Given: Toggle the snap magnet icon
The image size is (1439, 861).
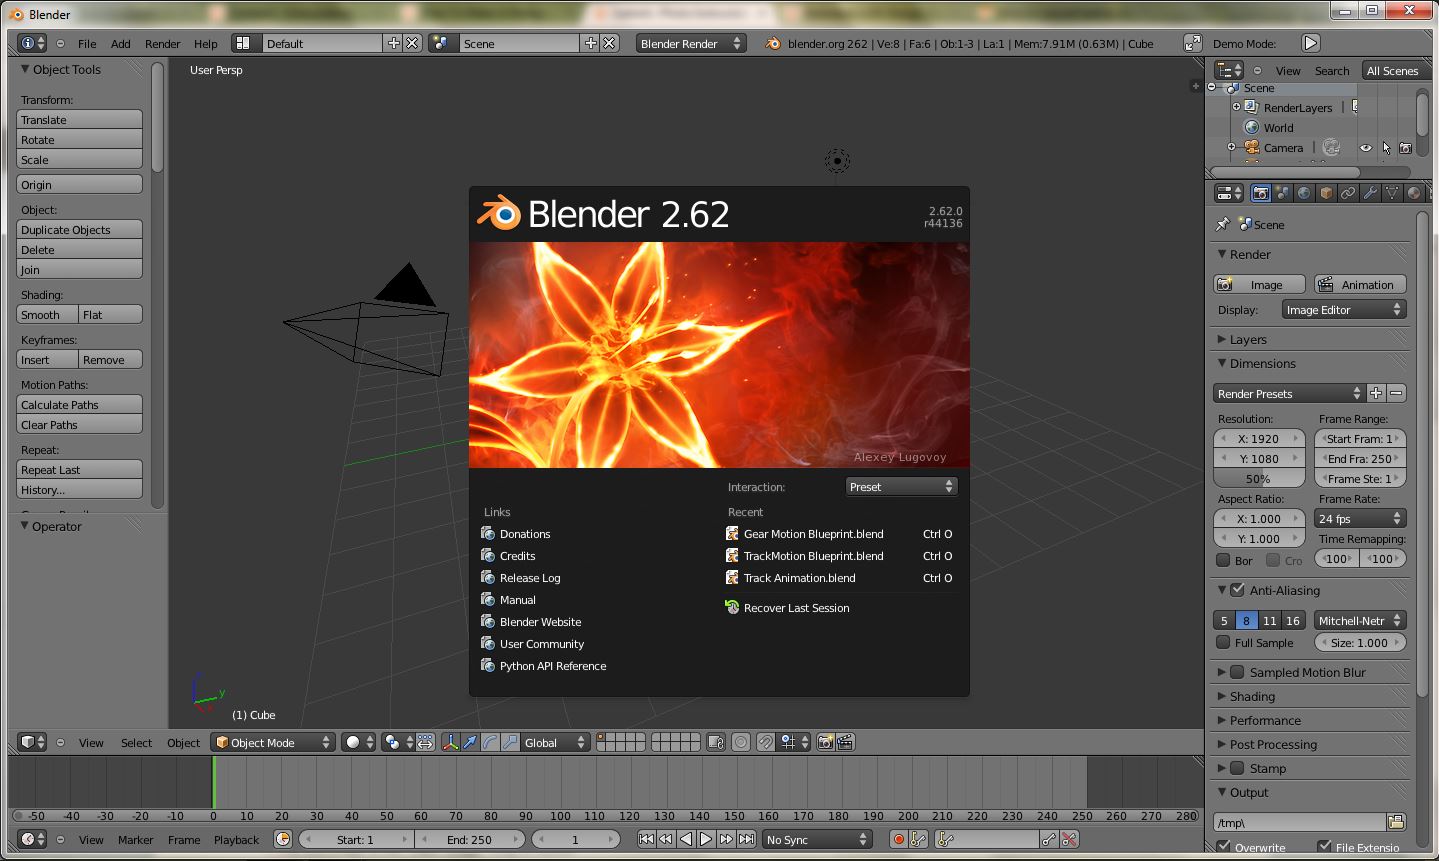Looking at the screenshot, I should click(765, 742).
